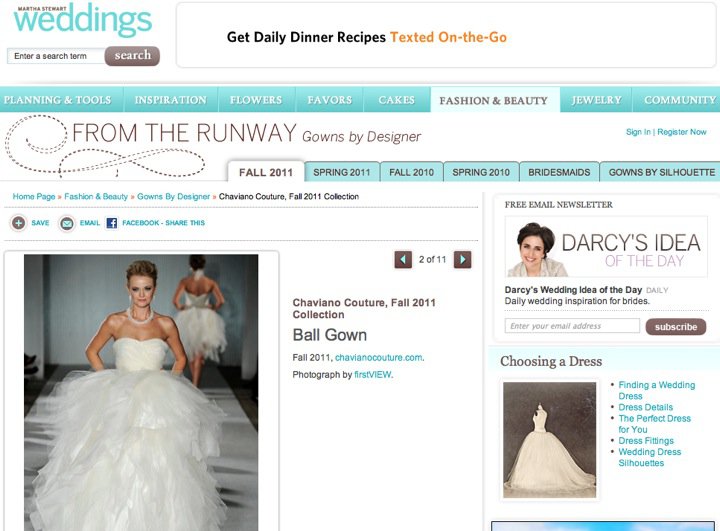The image size is (720, 531).
Task: Switch to the Bridesmaids tab
Action: [559, 172]
